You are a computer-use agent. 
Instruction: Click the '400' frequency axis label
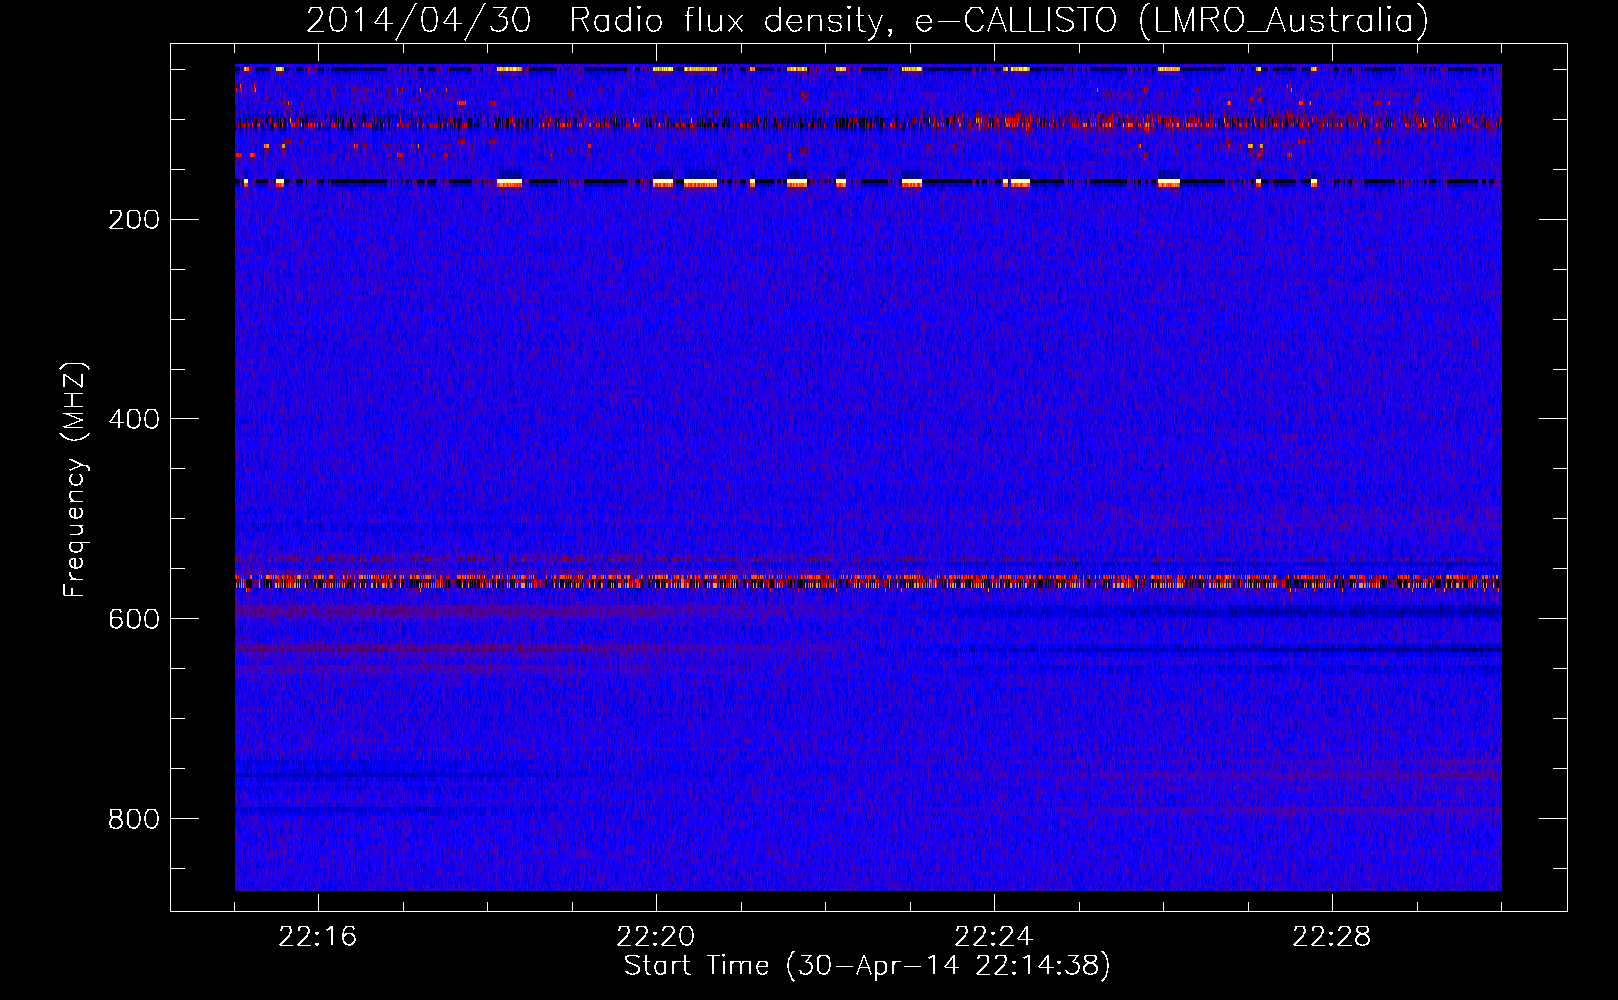134,420
